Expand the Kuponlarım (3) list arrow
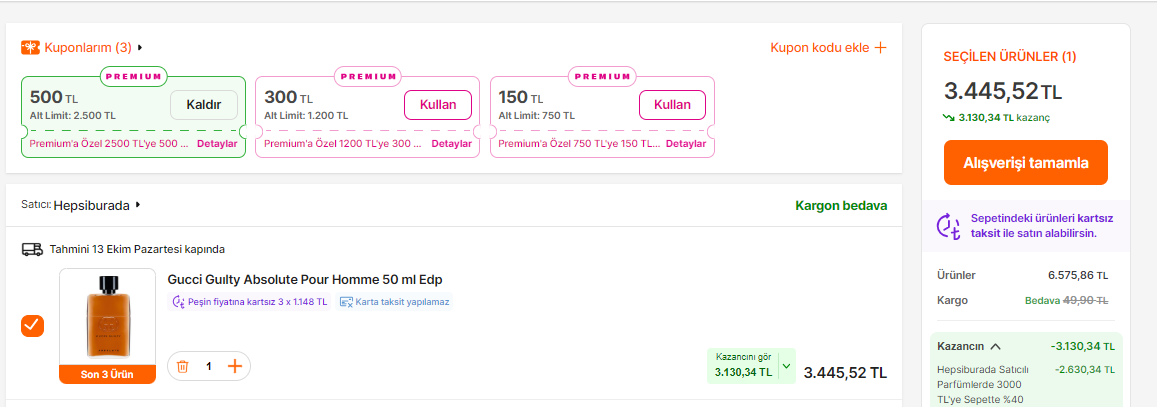The height and width of the screenshot is (407, 1157). pos(140,47)
